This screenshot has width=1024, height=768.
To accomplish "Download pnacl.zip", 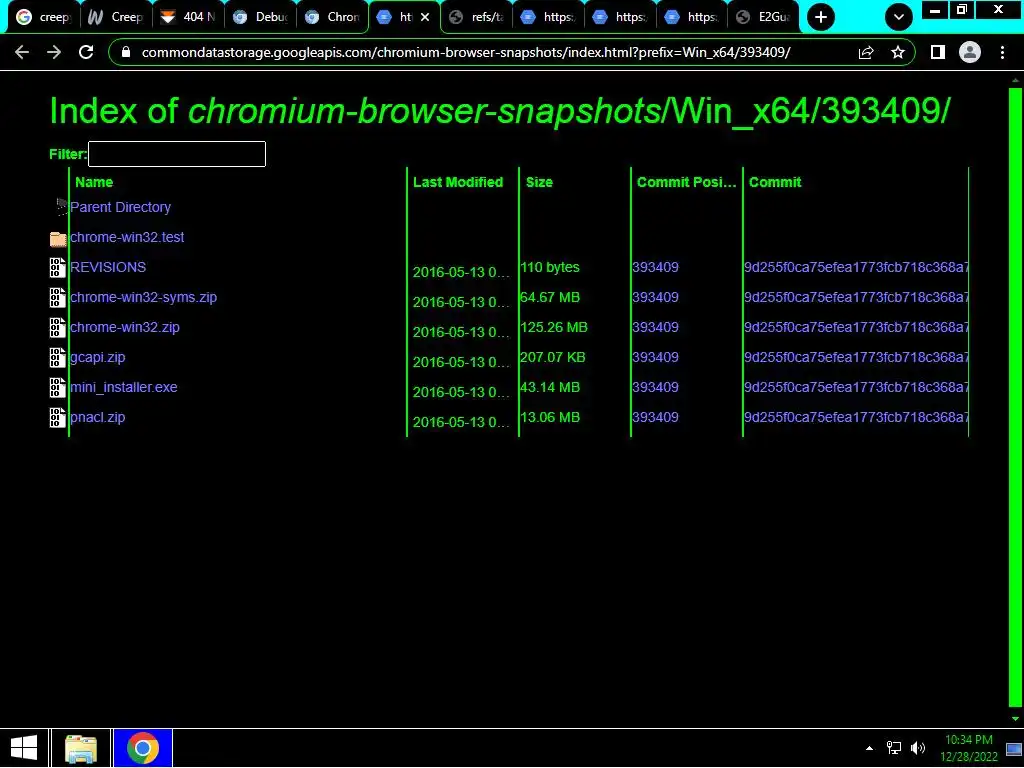I will pos(98,417).
